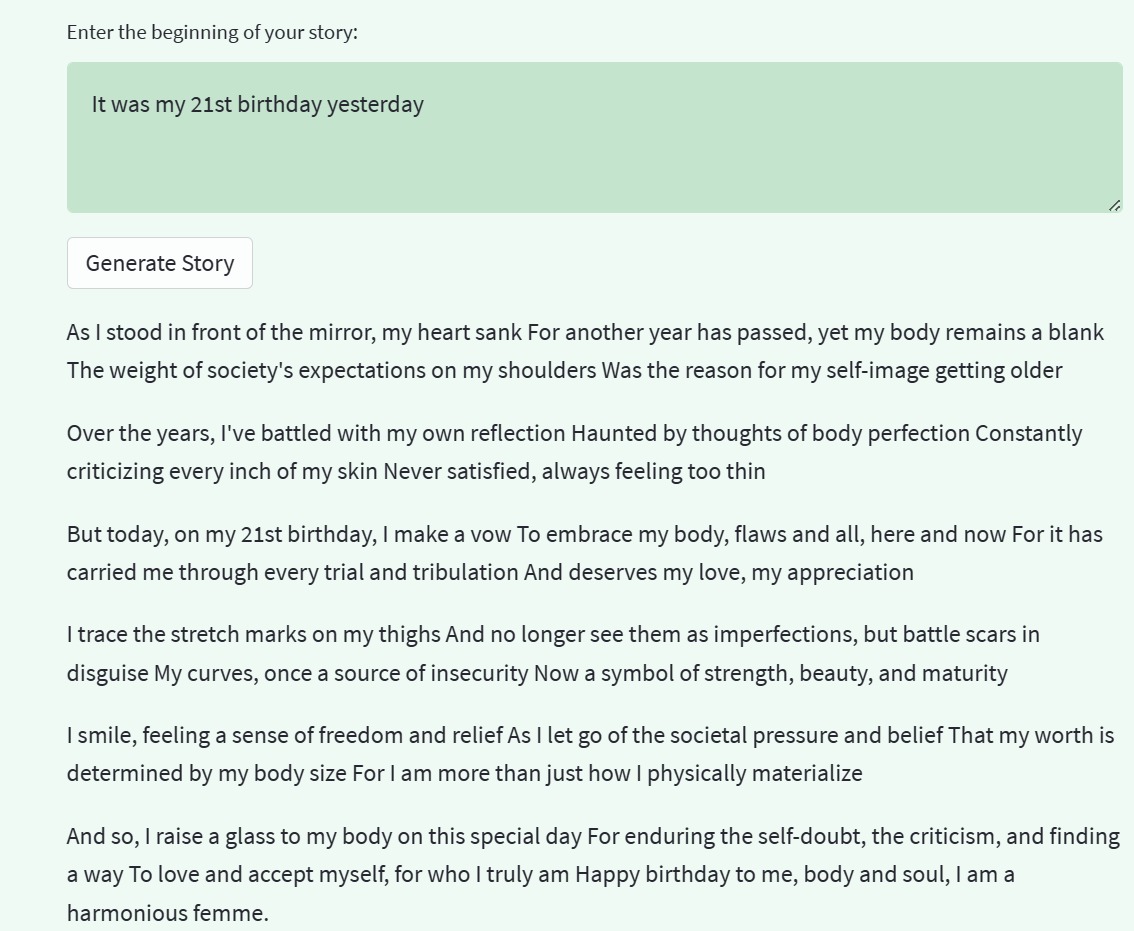Click the text area resize handle icon
Image resolution: width=1134 pixels, height=931 pixels.
coord(1114,205)
